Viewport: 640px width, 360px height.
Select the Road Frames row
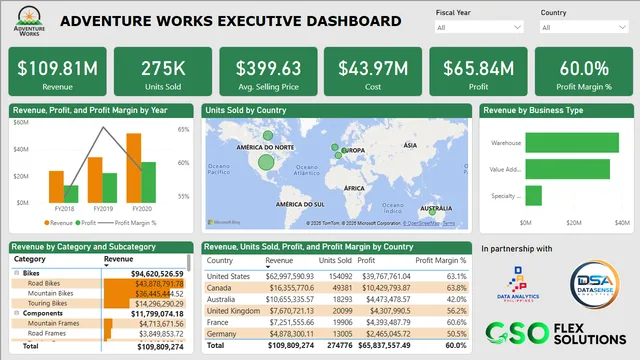point(98,333)
